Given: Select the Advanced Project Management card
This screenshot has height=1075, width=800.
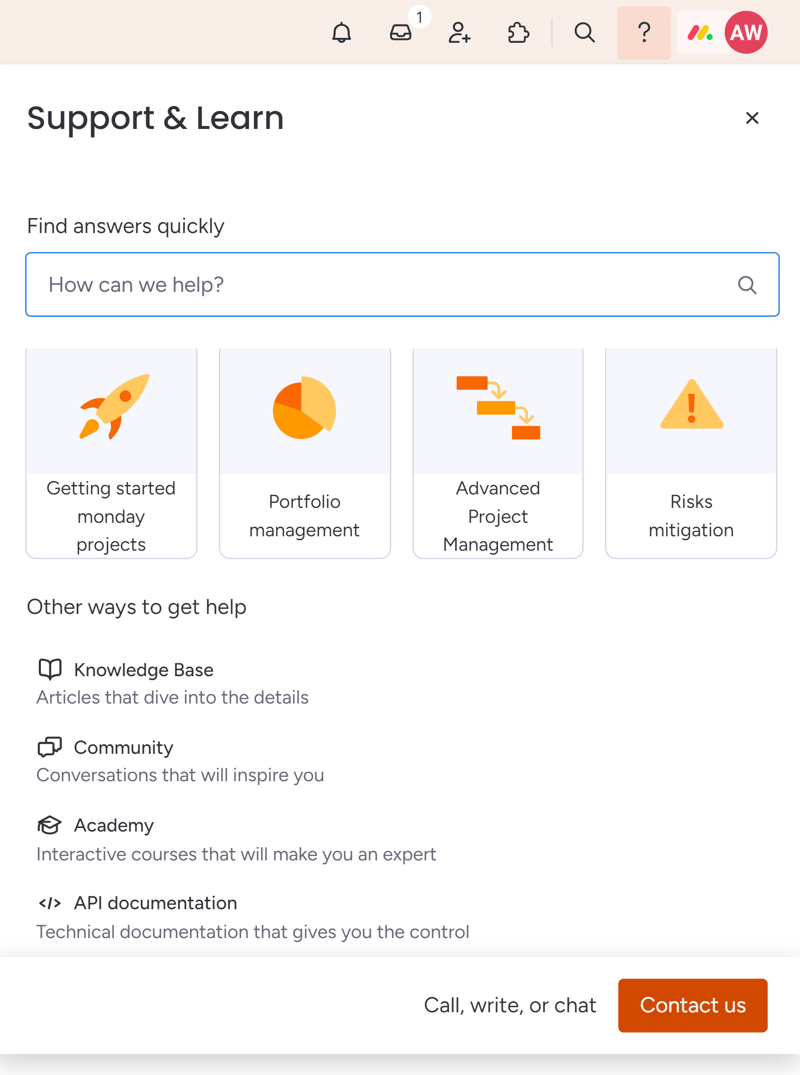Looking at the screenshot, I should tap(498, 453).
